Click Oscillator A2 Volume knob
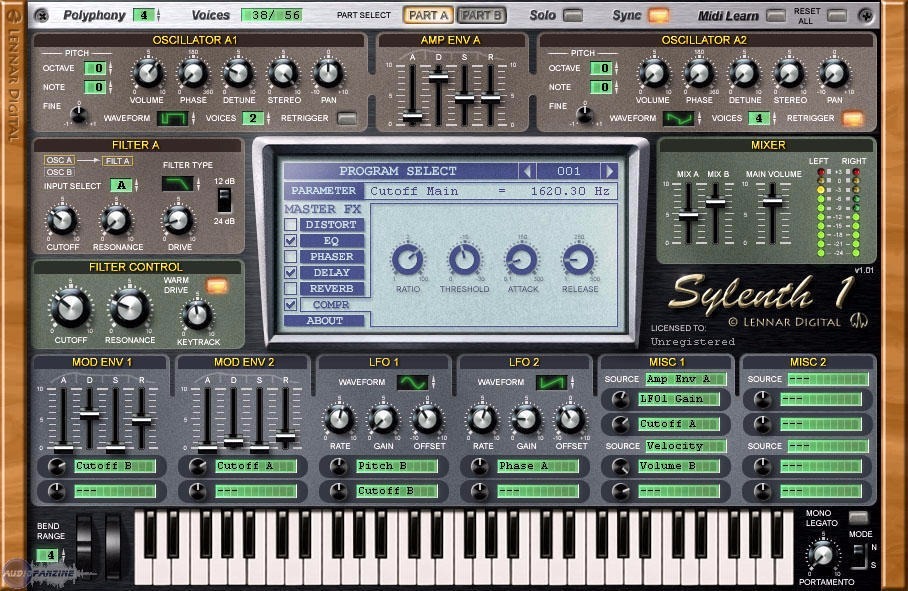 click(x=653, y=74)
